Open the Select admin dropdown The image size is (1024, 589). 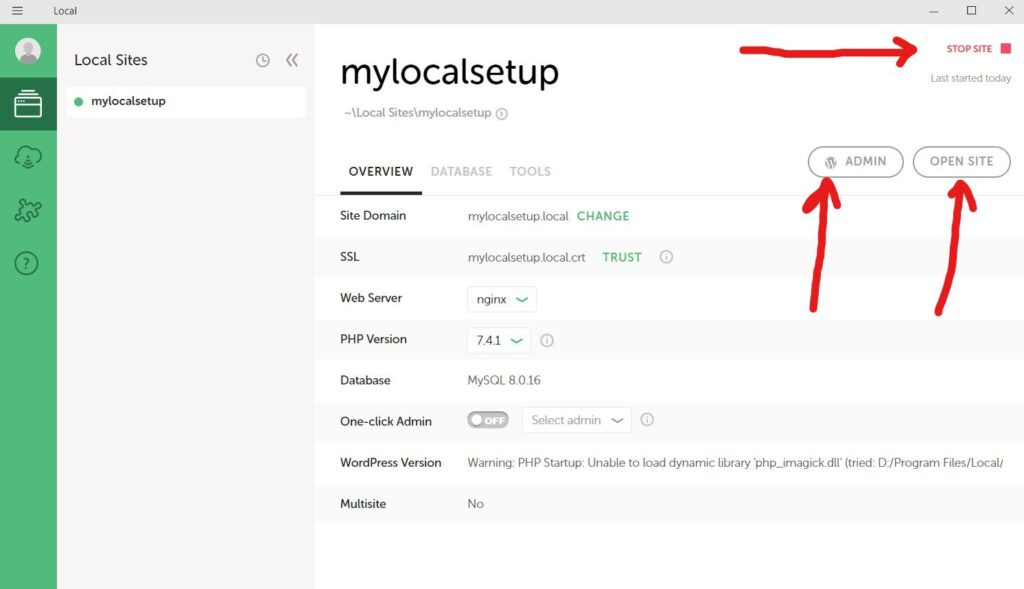577,420
